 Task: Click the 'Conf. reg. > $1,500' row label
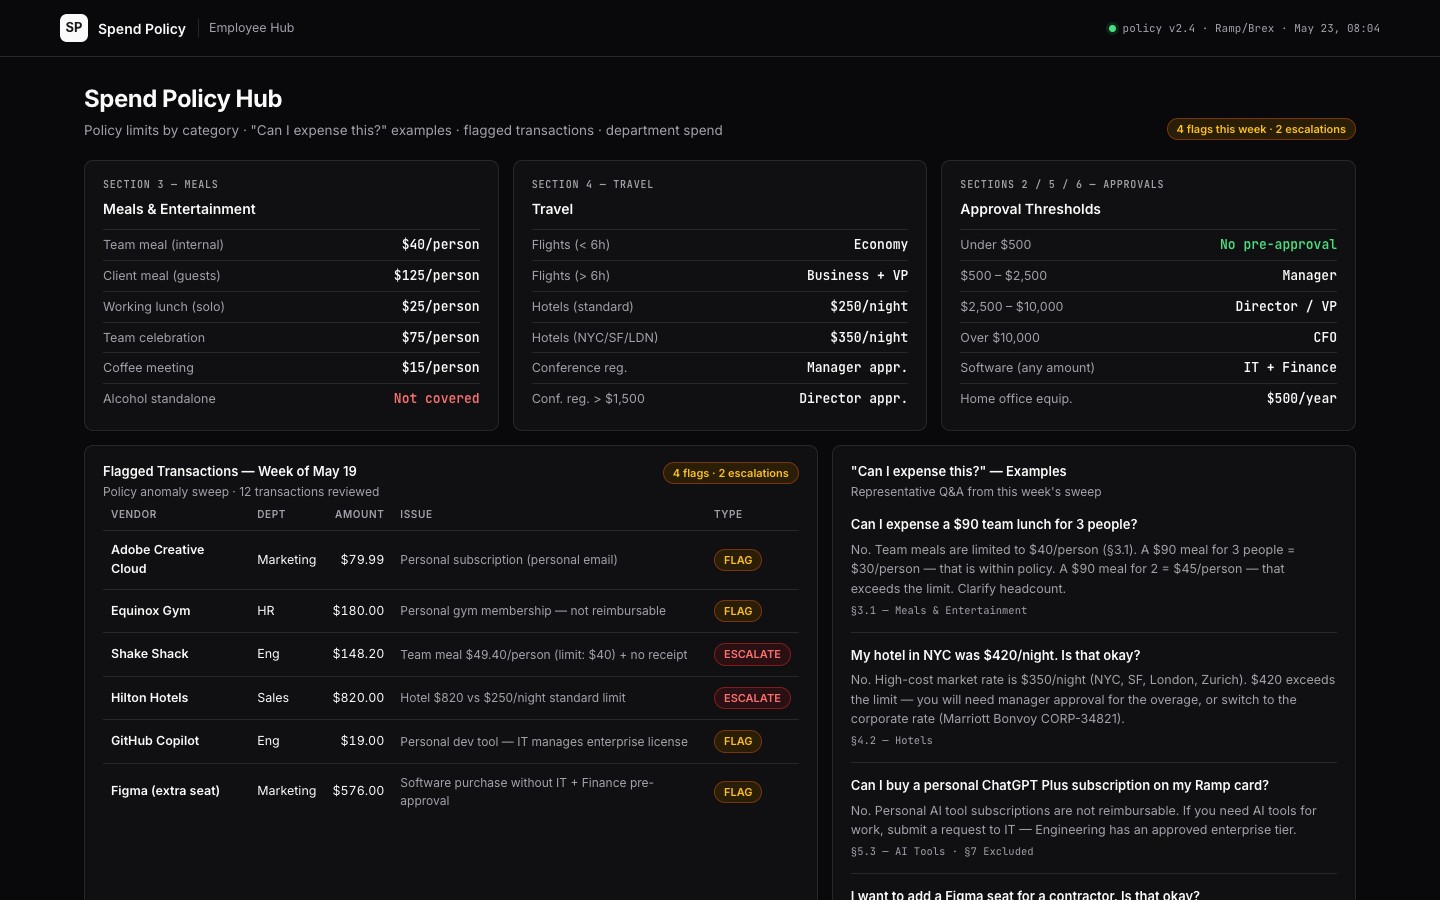point(588,399)
